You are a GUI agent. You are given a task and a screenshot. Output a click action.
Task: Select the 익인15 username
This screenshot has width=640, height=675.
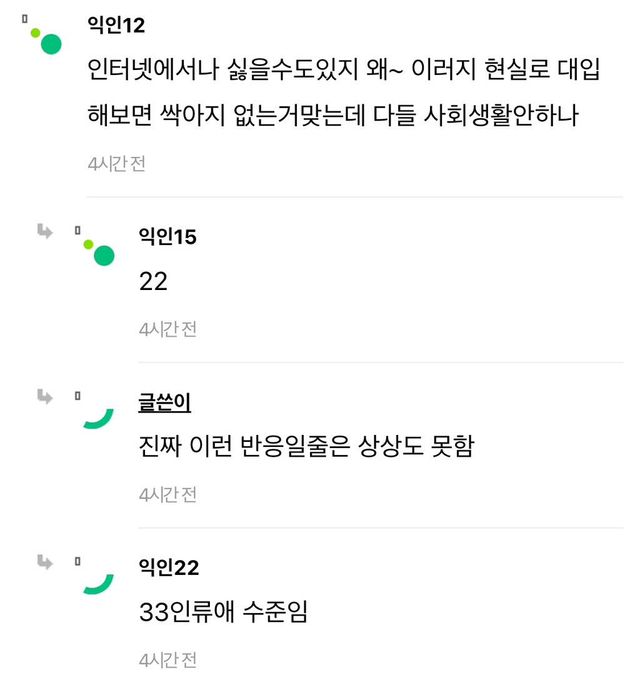tap(168, 237)
